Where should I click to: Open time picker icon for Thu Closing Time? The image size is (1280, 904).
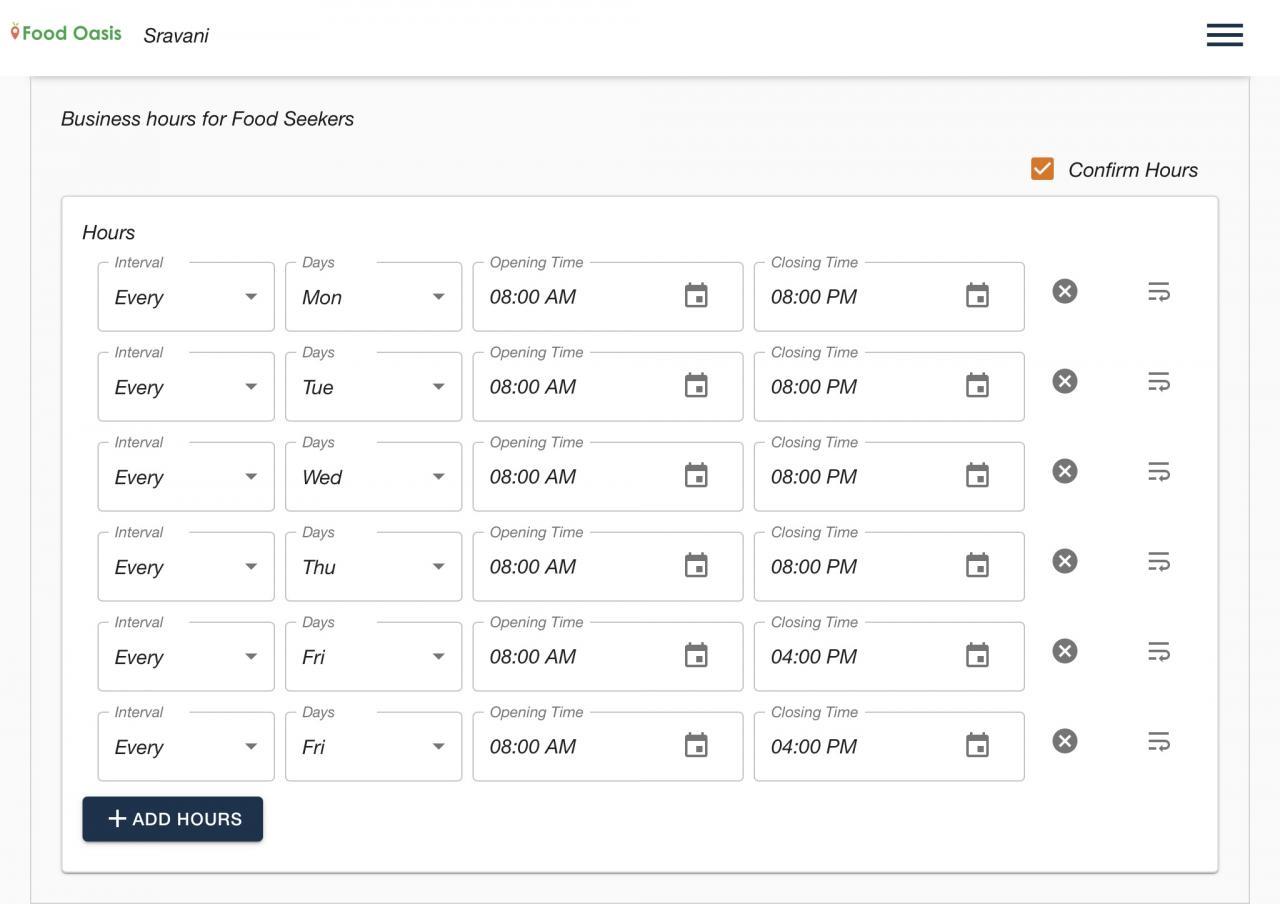coord(977,565)
